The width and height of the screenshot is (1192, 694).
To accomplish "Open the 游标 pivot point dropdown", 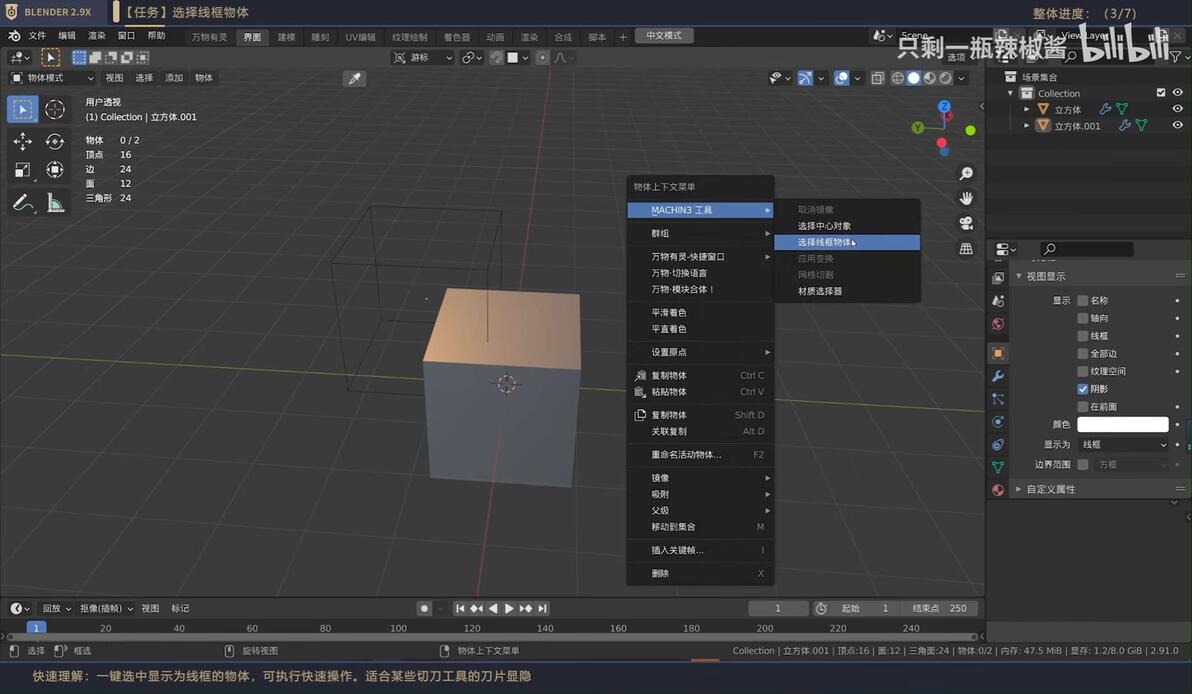I will (x=423, y=58).
